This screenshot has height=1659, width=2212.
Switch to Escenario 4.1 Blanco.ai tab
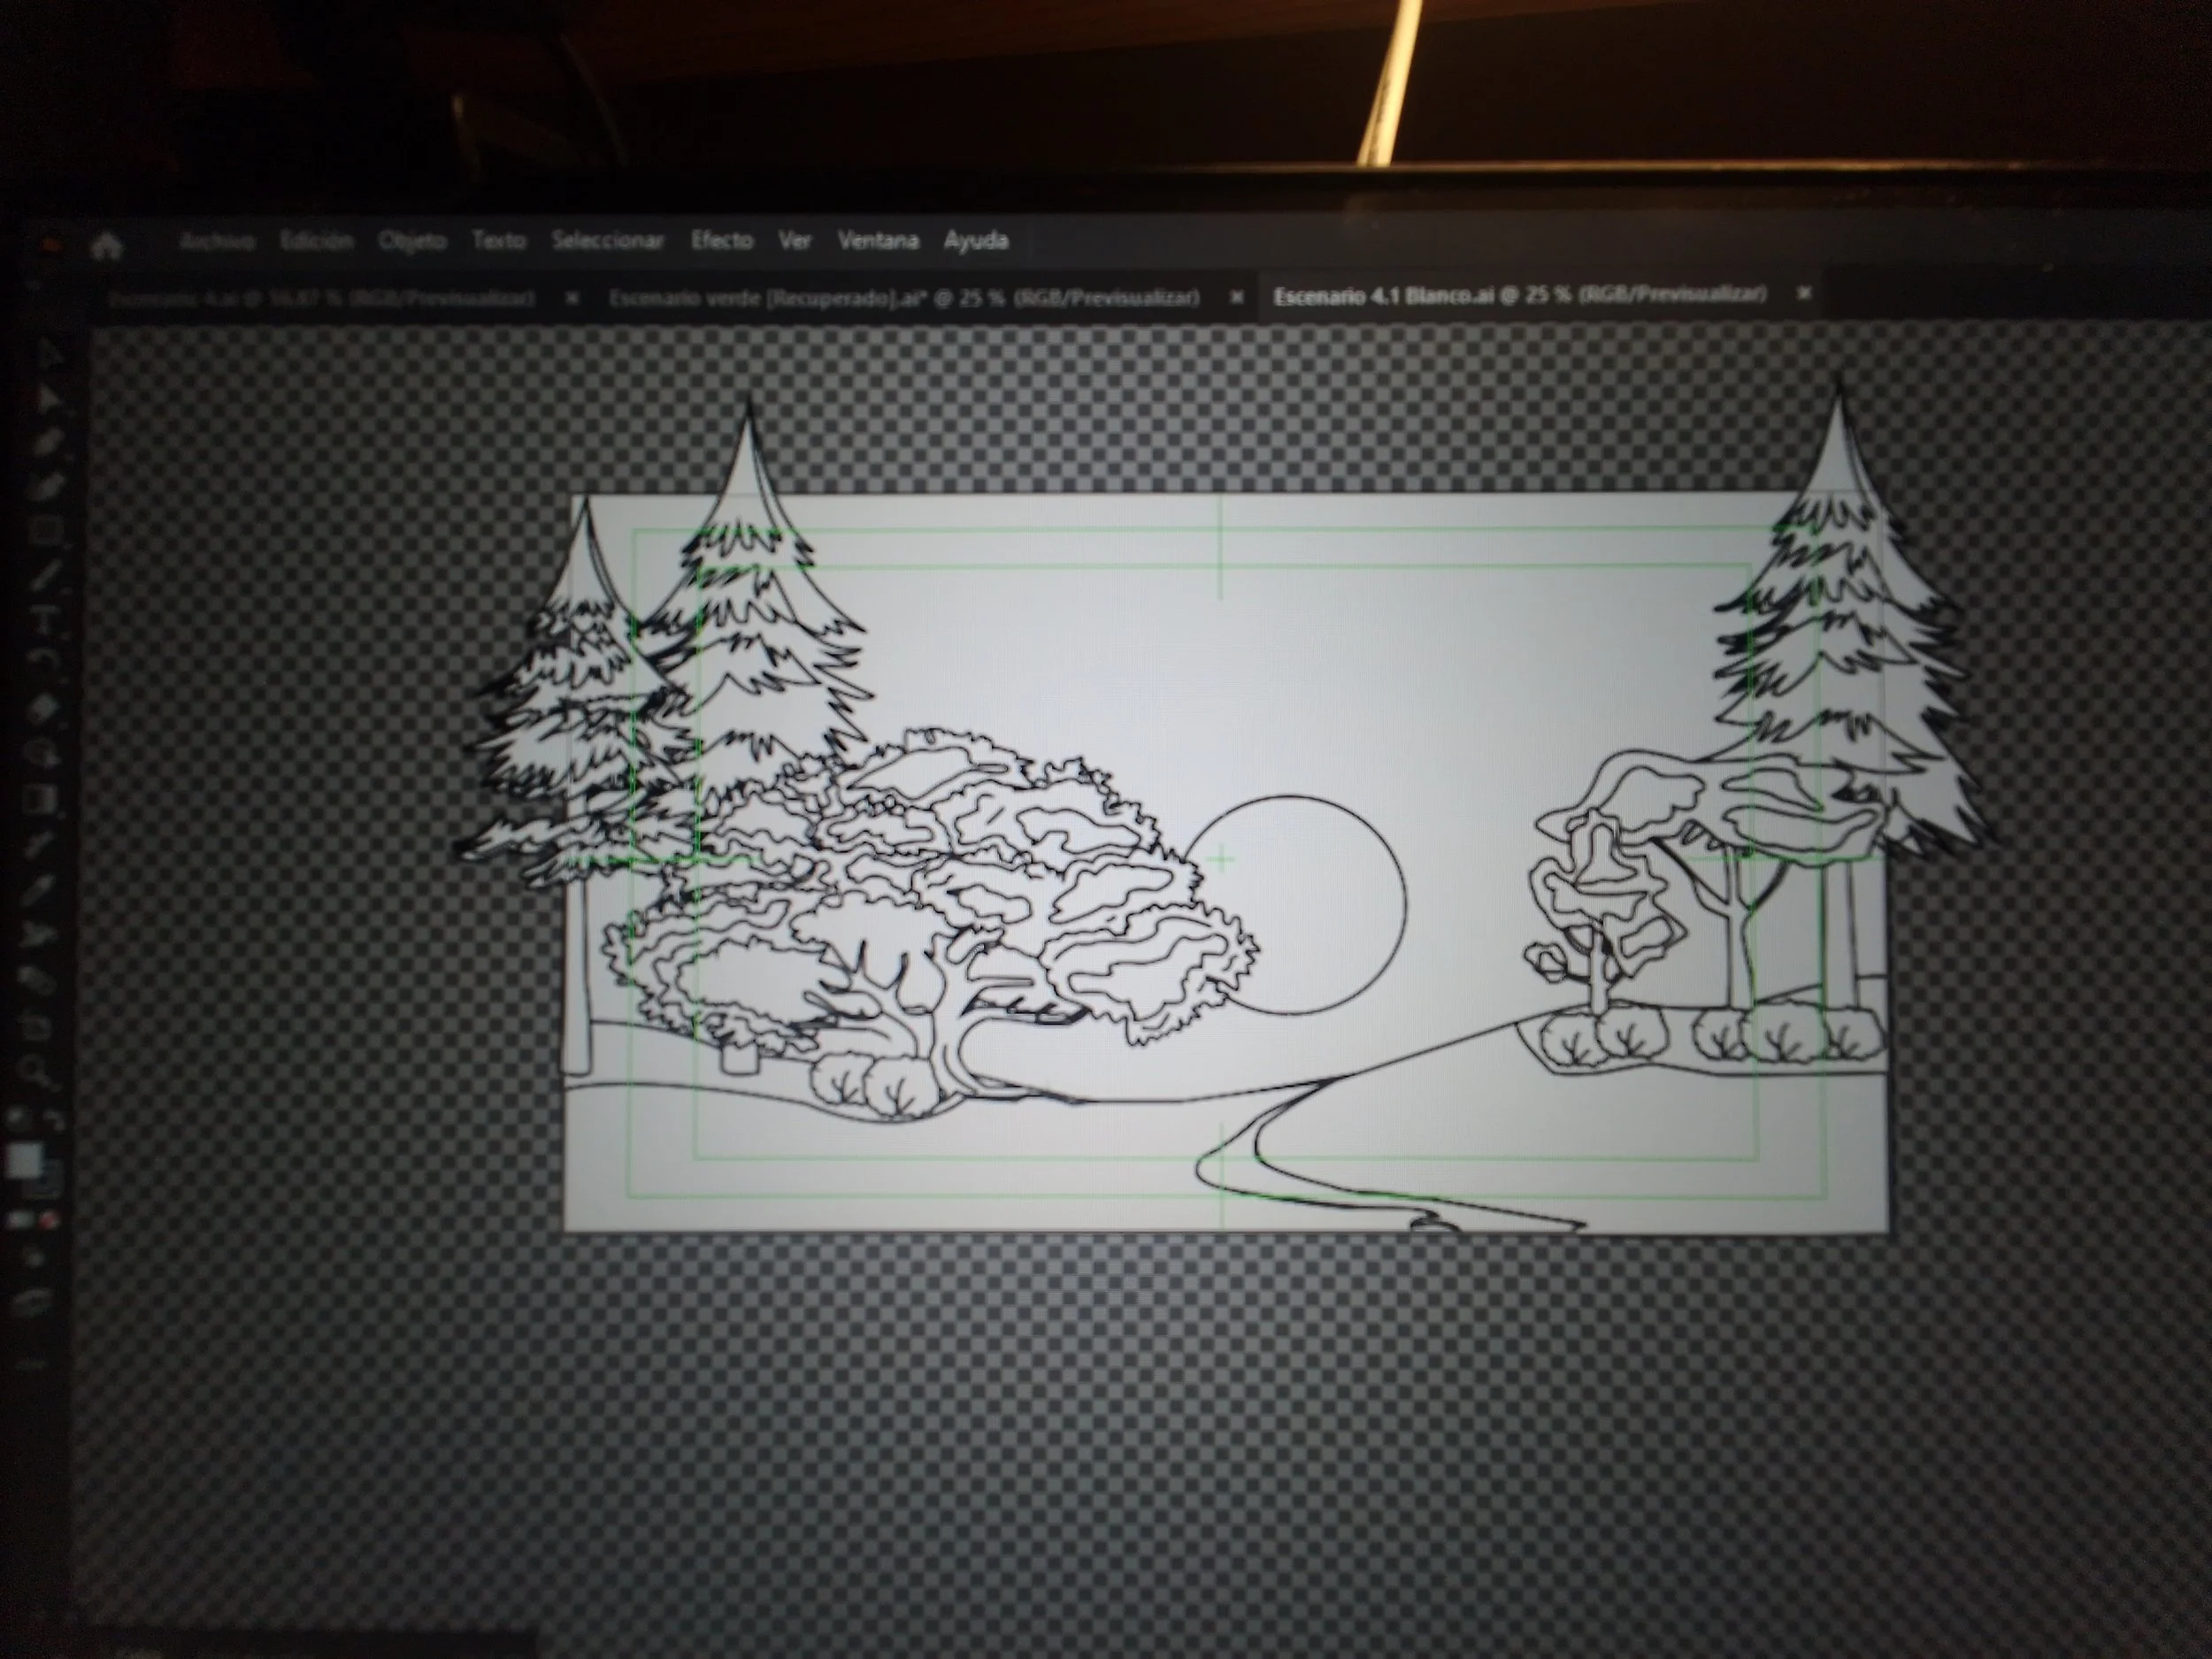1519,296
